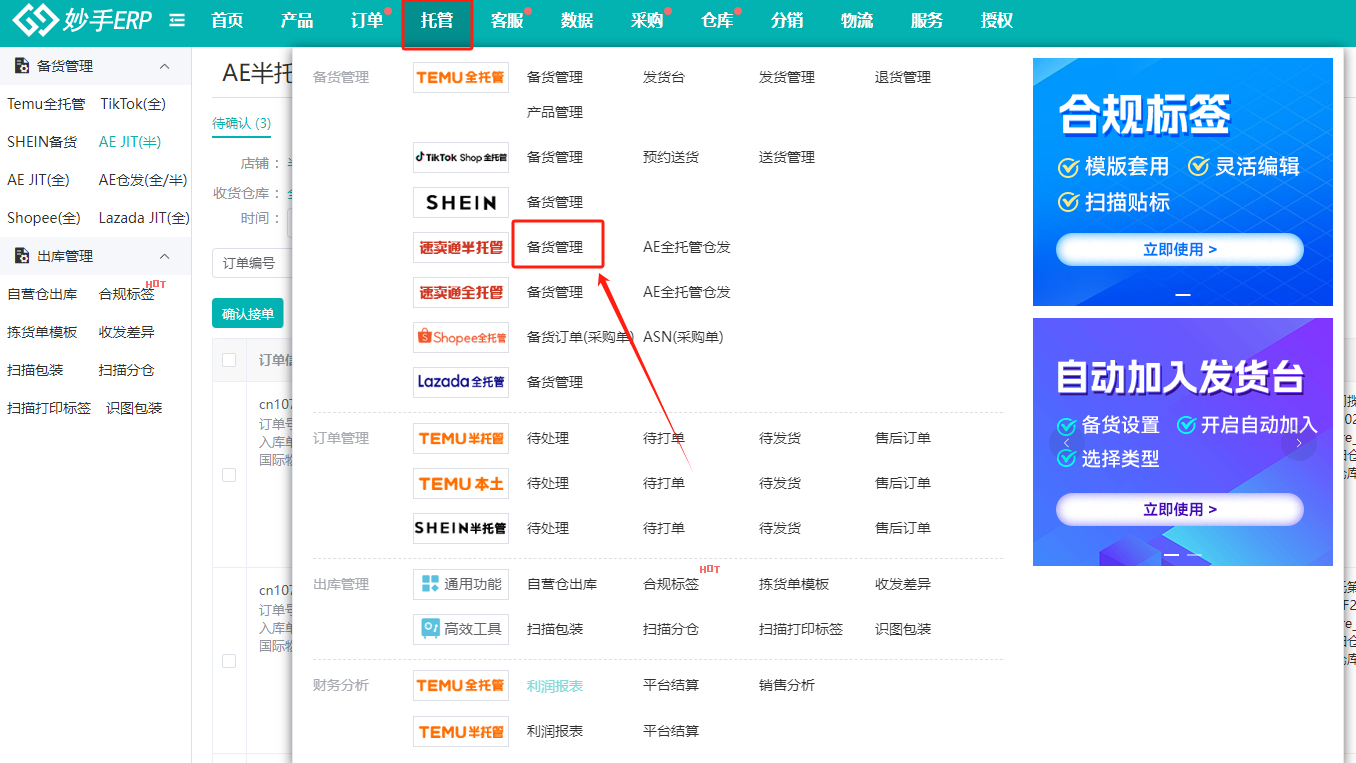The height and width of the screenshot is (763, 1356).
Task: Click the 速卖通半托管 logo
Action: [x=461, y=247]
